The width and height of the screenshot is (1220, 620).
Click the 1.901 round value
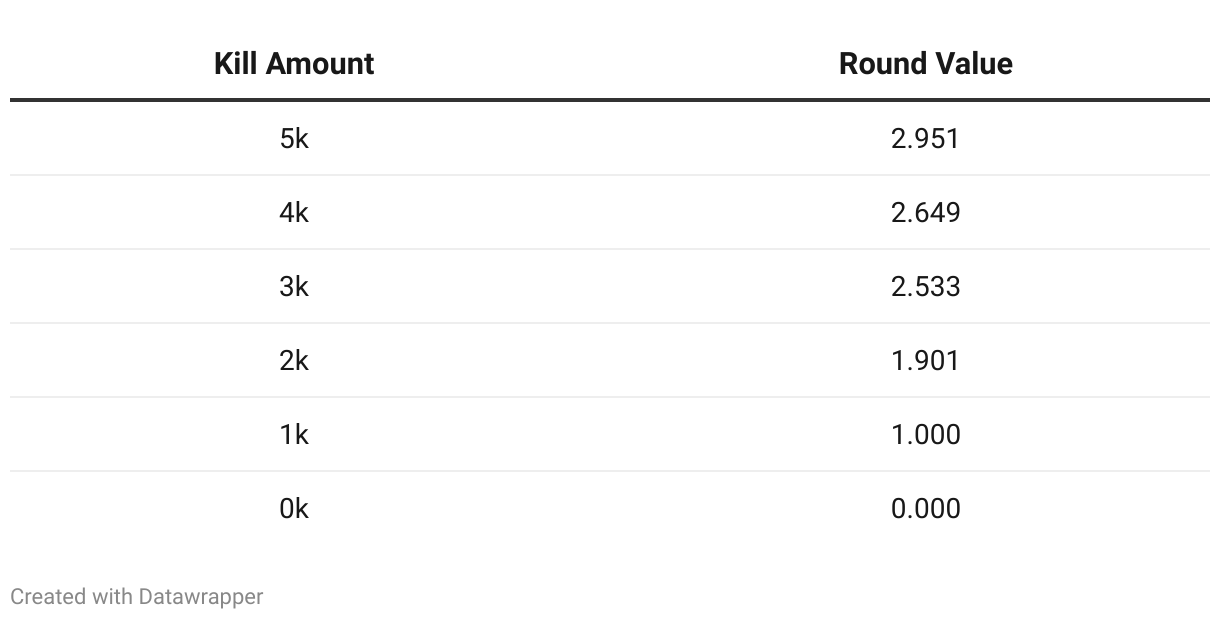(x=925, y=360)
